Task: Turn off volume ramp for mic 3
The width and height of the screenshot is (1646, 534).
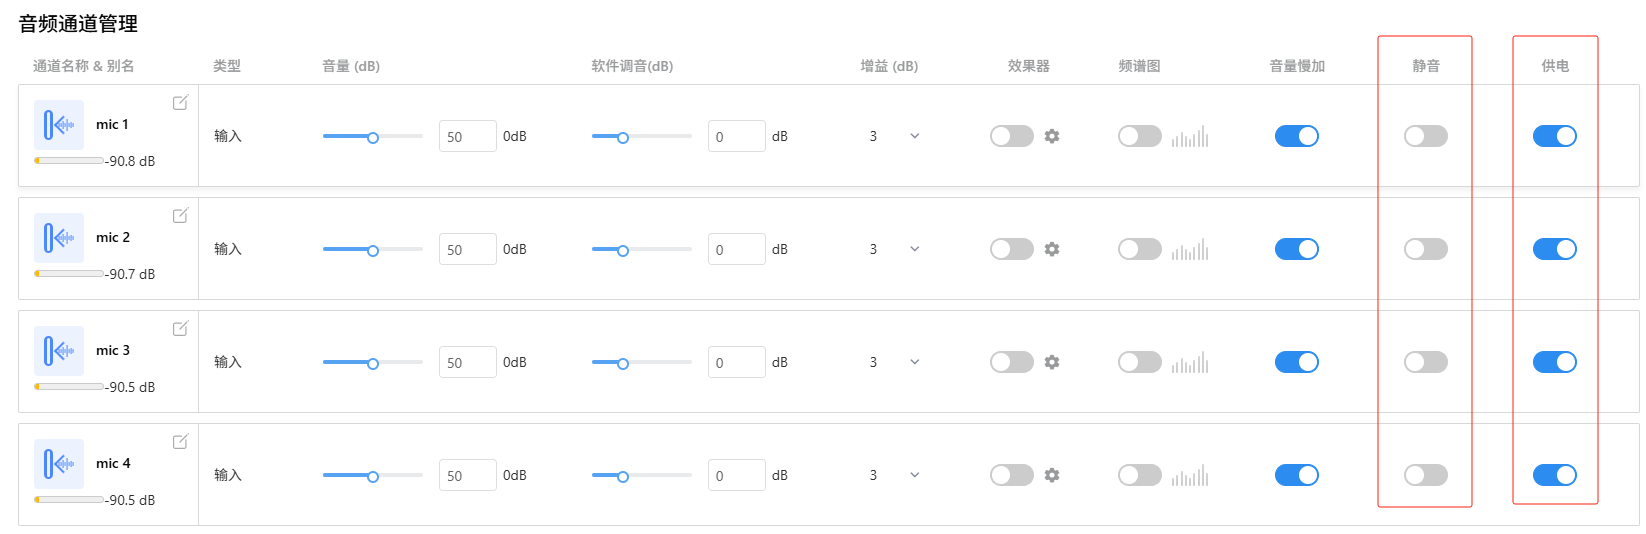Action: [x=1296, y=362]
